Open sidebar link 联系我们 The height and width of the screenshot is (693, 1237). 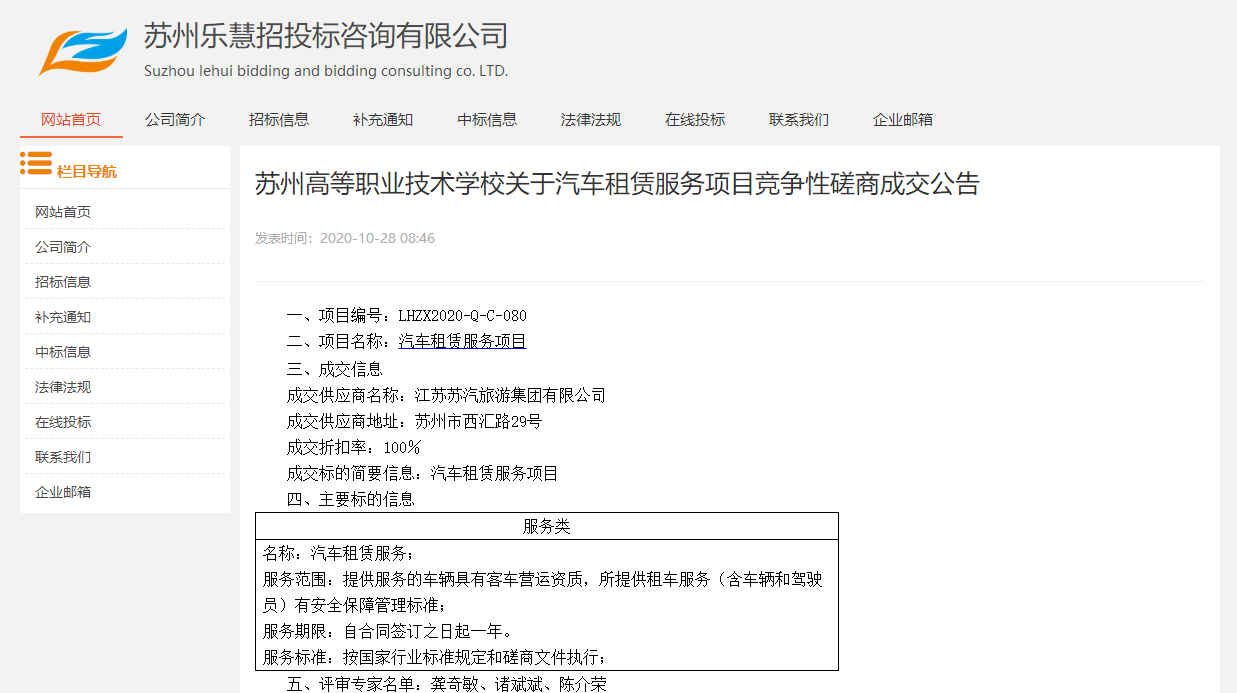63,457
